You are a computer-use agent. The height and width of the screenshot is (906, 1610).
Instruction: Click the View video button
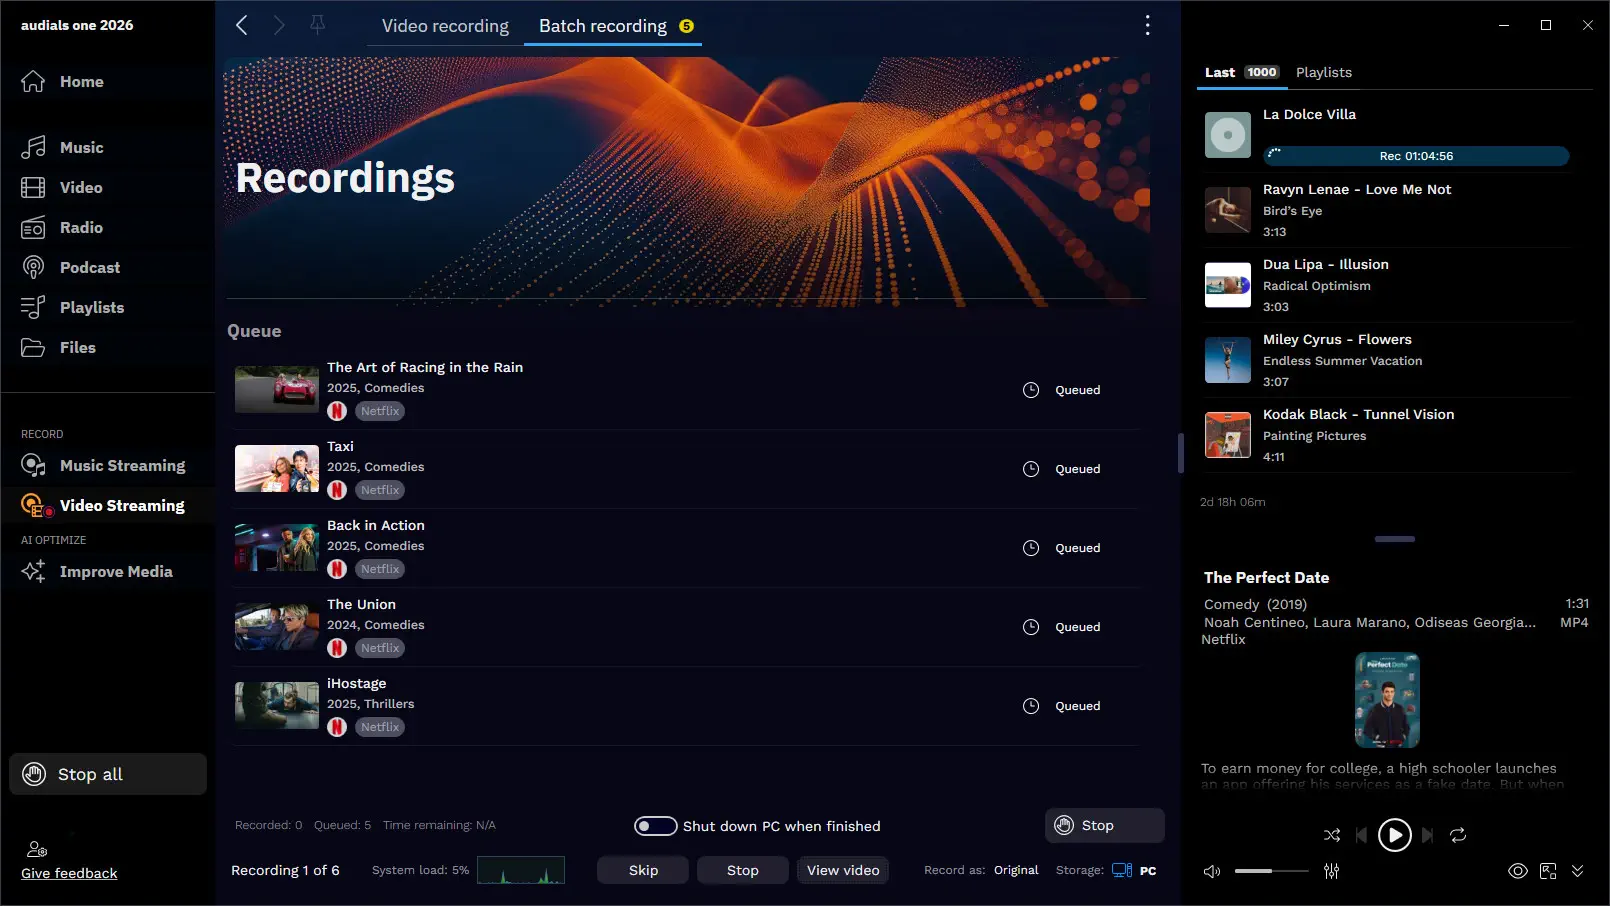843,870
